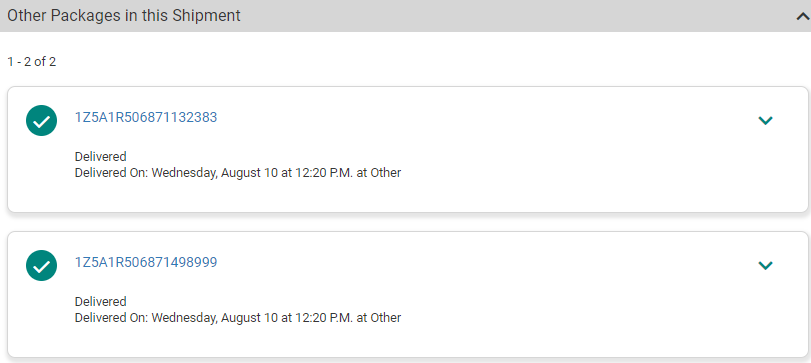811x363 pixels.
Task: Collapse the Other Packages in this Shipment section
Action: 803,17
